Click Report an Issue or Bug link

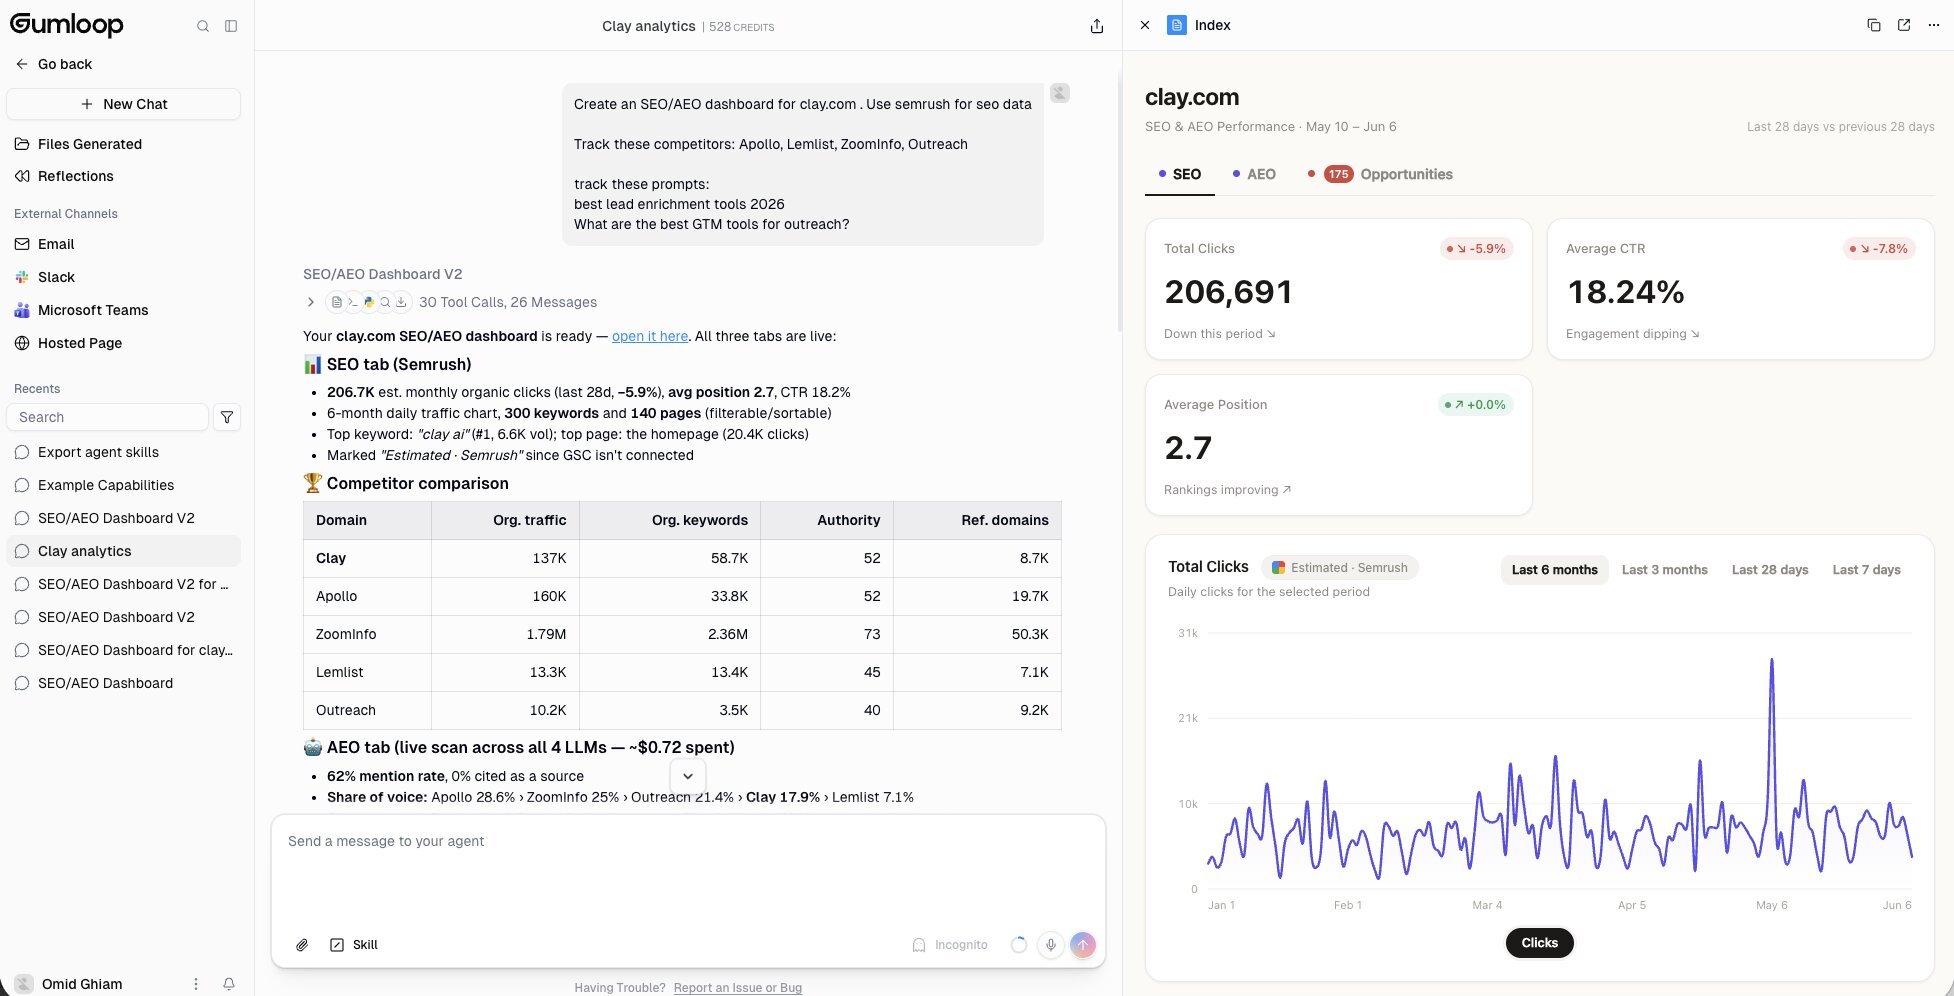738,988
